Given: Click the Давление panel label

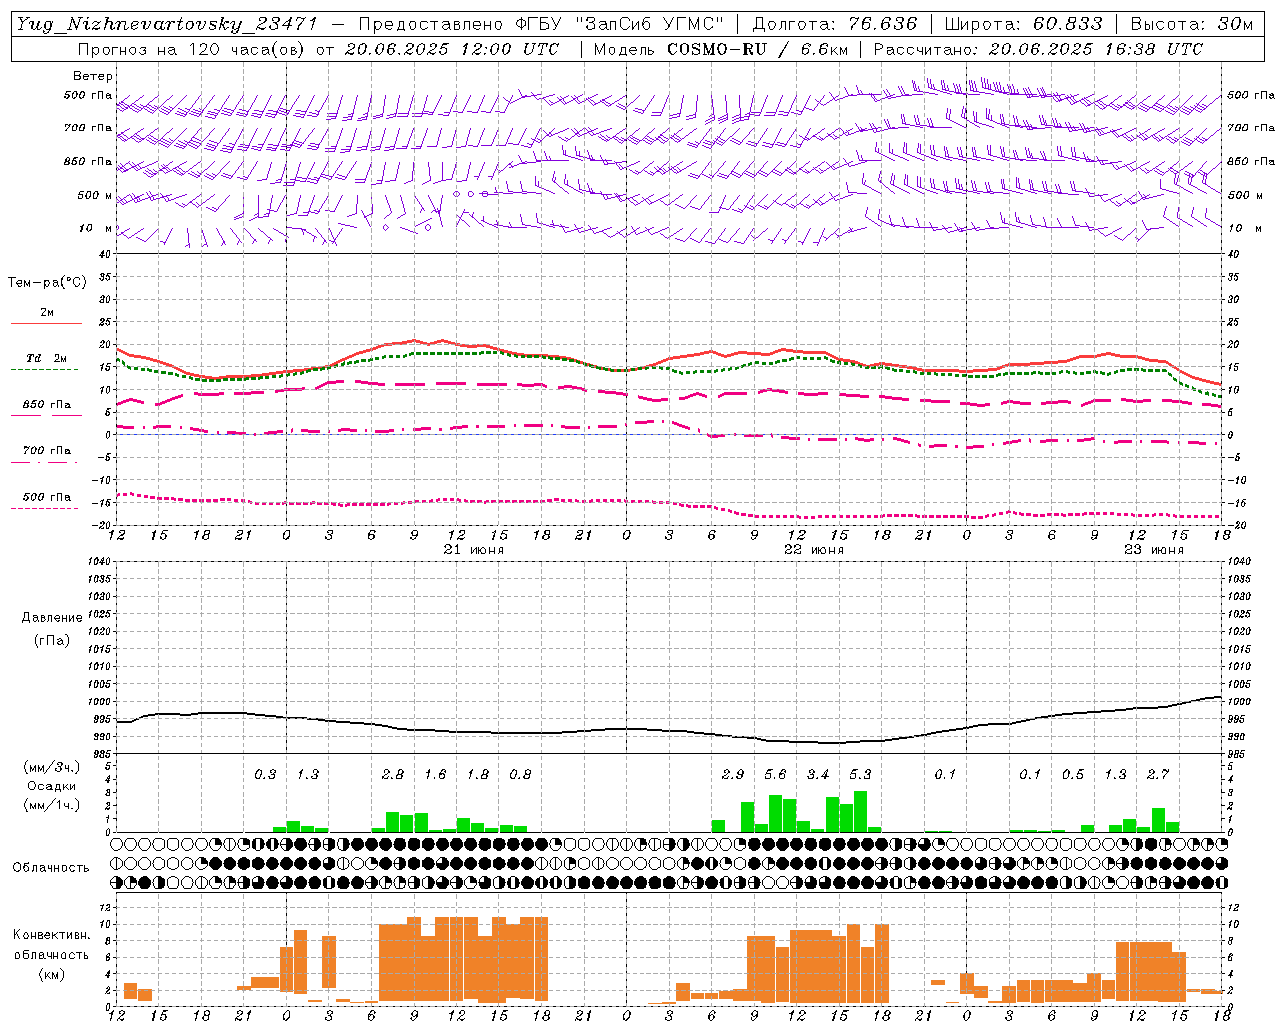Looking at the screenshot, I should [x=52, y=618].
